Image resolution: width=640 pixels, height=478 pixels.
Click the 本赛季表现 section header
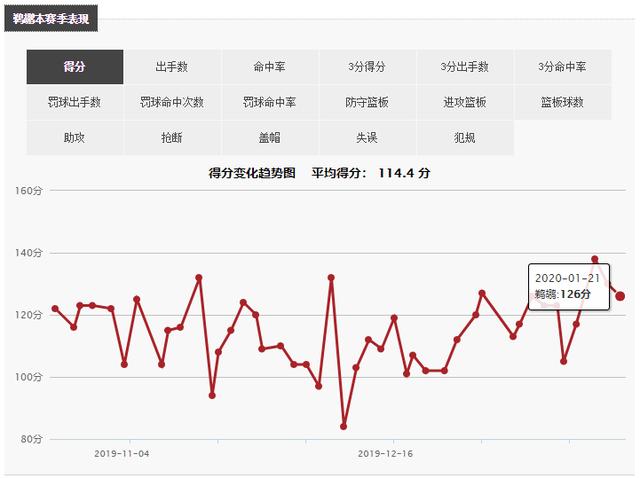point(51,19)
